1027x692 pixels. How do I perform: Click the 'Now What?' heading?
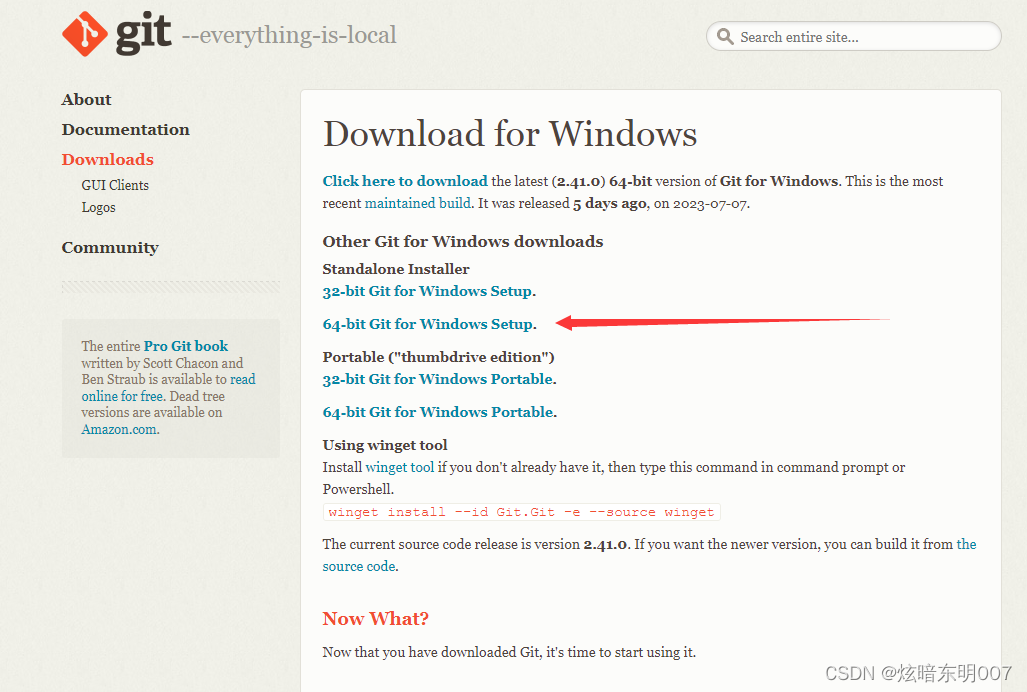(x=375, y=619)
